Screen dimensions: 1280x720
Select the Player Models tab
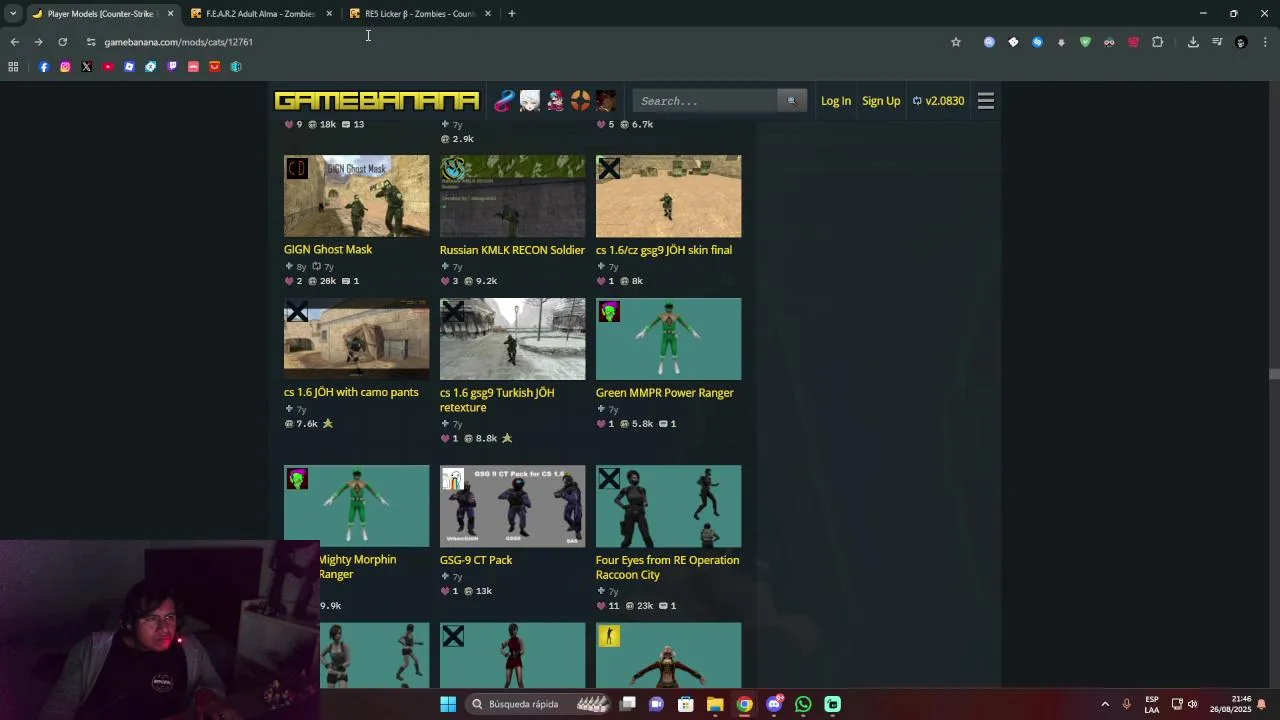click(x=100, y=14)
